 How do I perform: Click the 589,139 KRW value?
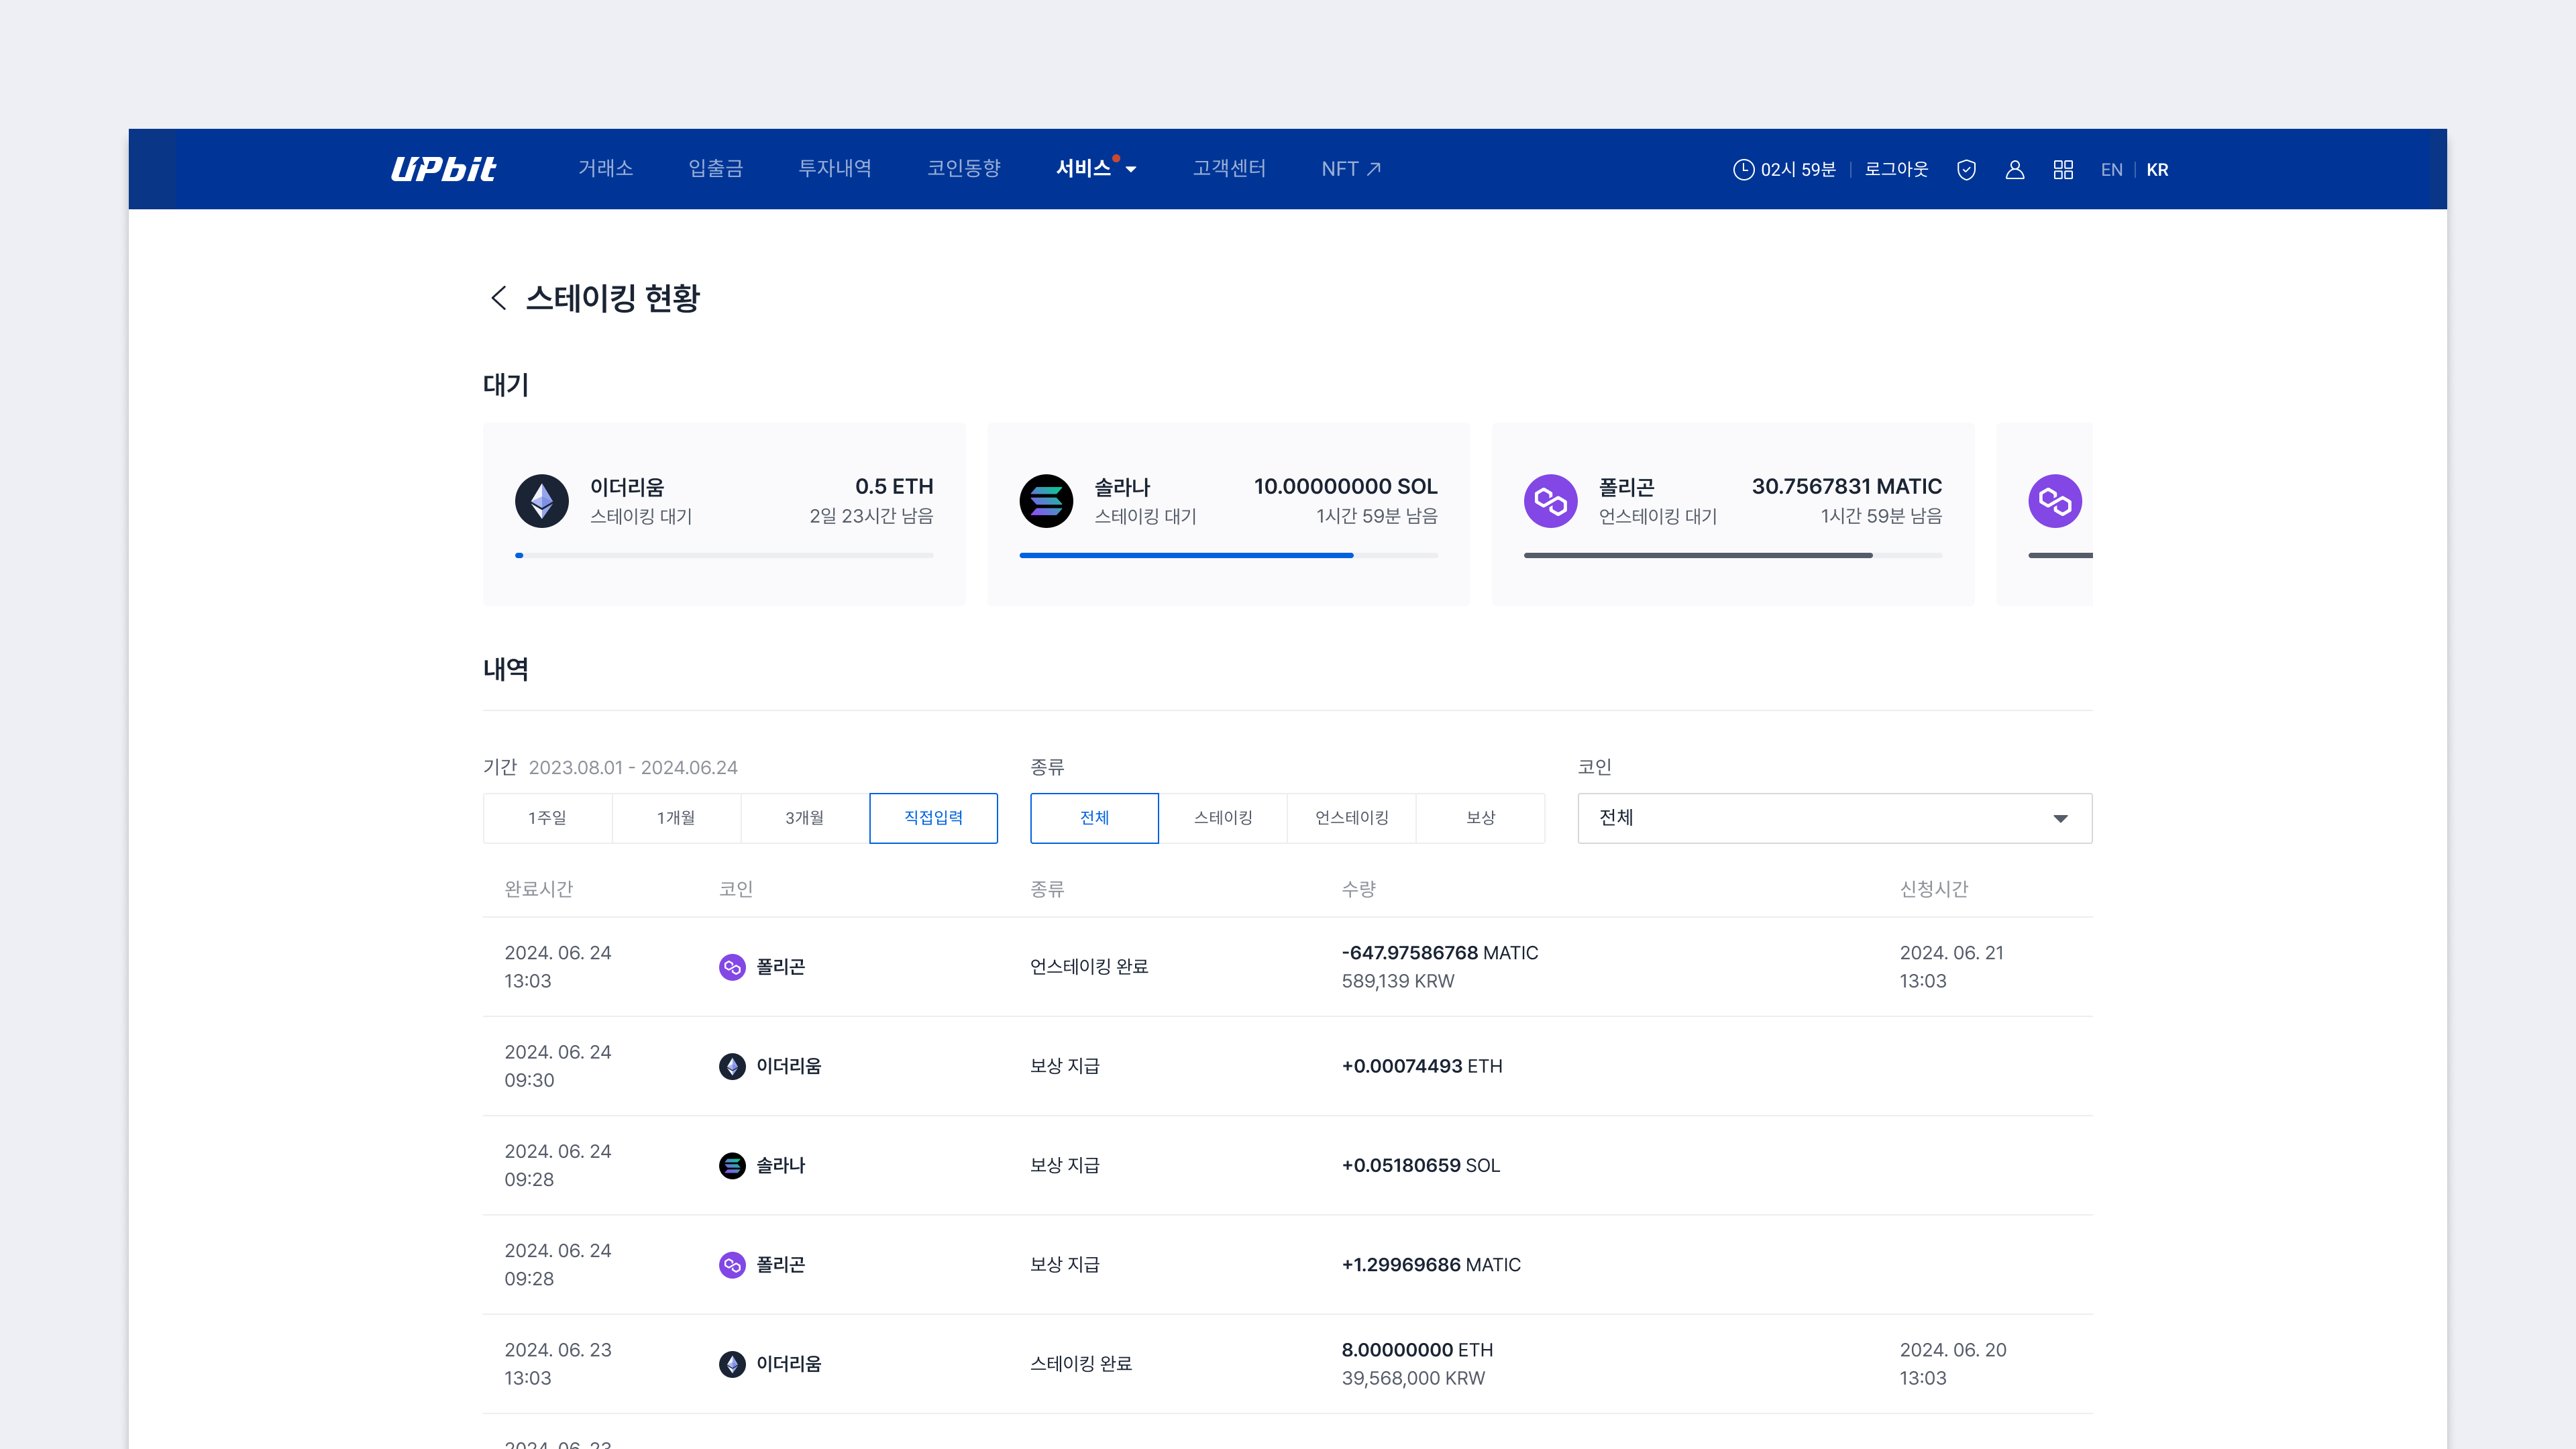1397,982
